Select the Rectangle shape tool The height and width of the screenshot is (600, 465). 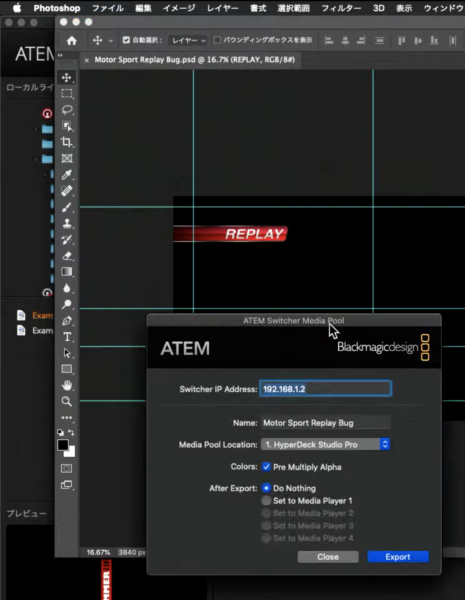tap(67, 369)
